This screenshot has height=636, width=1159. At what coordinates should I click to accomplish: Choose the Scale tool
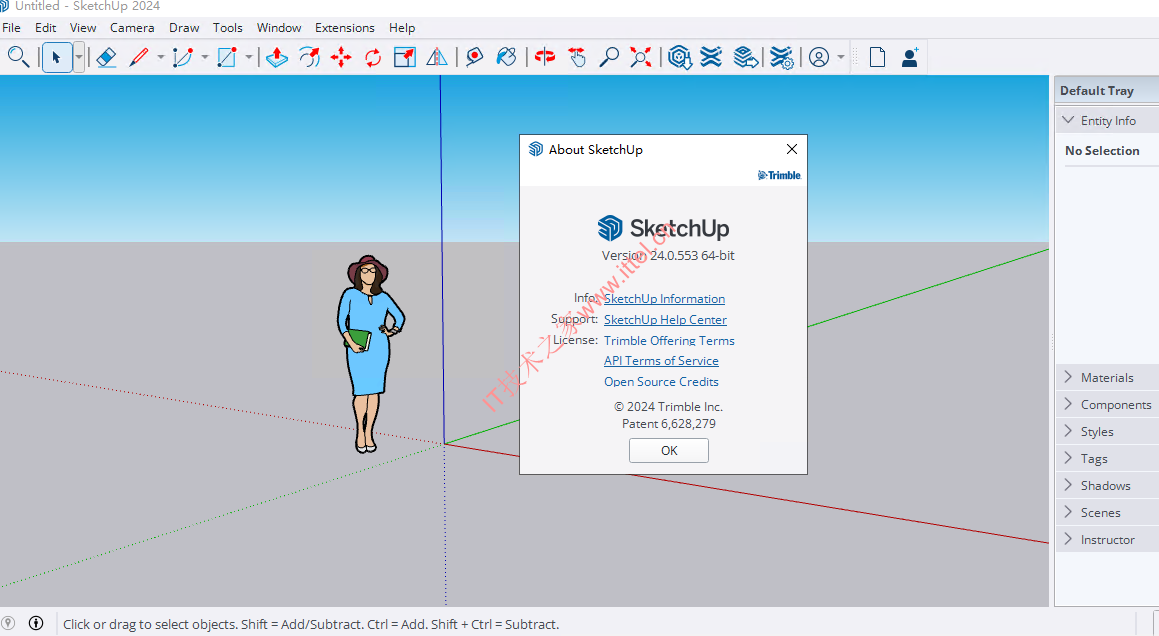tap(405, 57)
